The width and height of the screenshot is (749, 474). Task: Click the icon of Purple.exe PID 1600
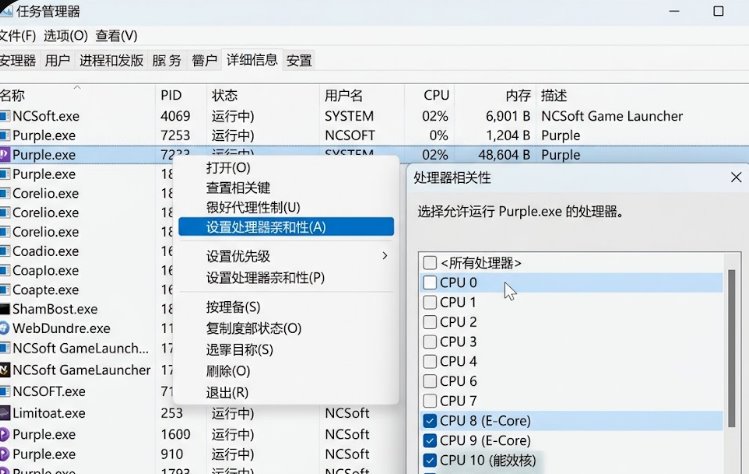click(5, 434)
